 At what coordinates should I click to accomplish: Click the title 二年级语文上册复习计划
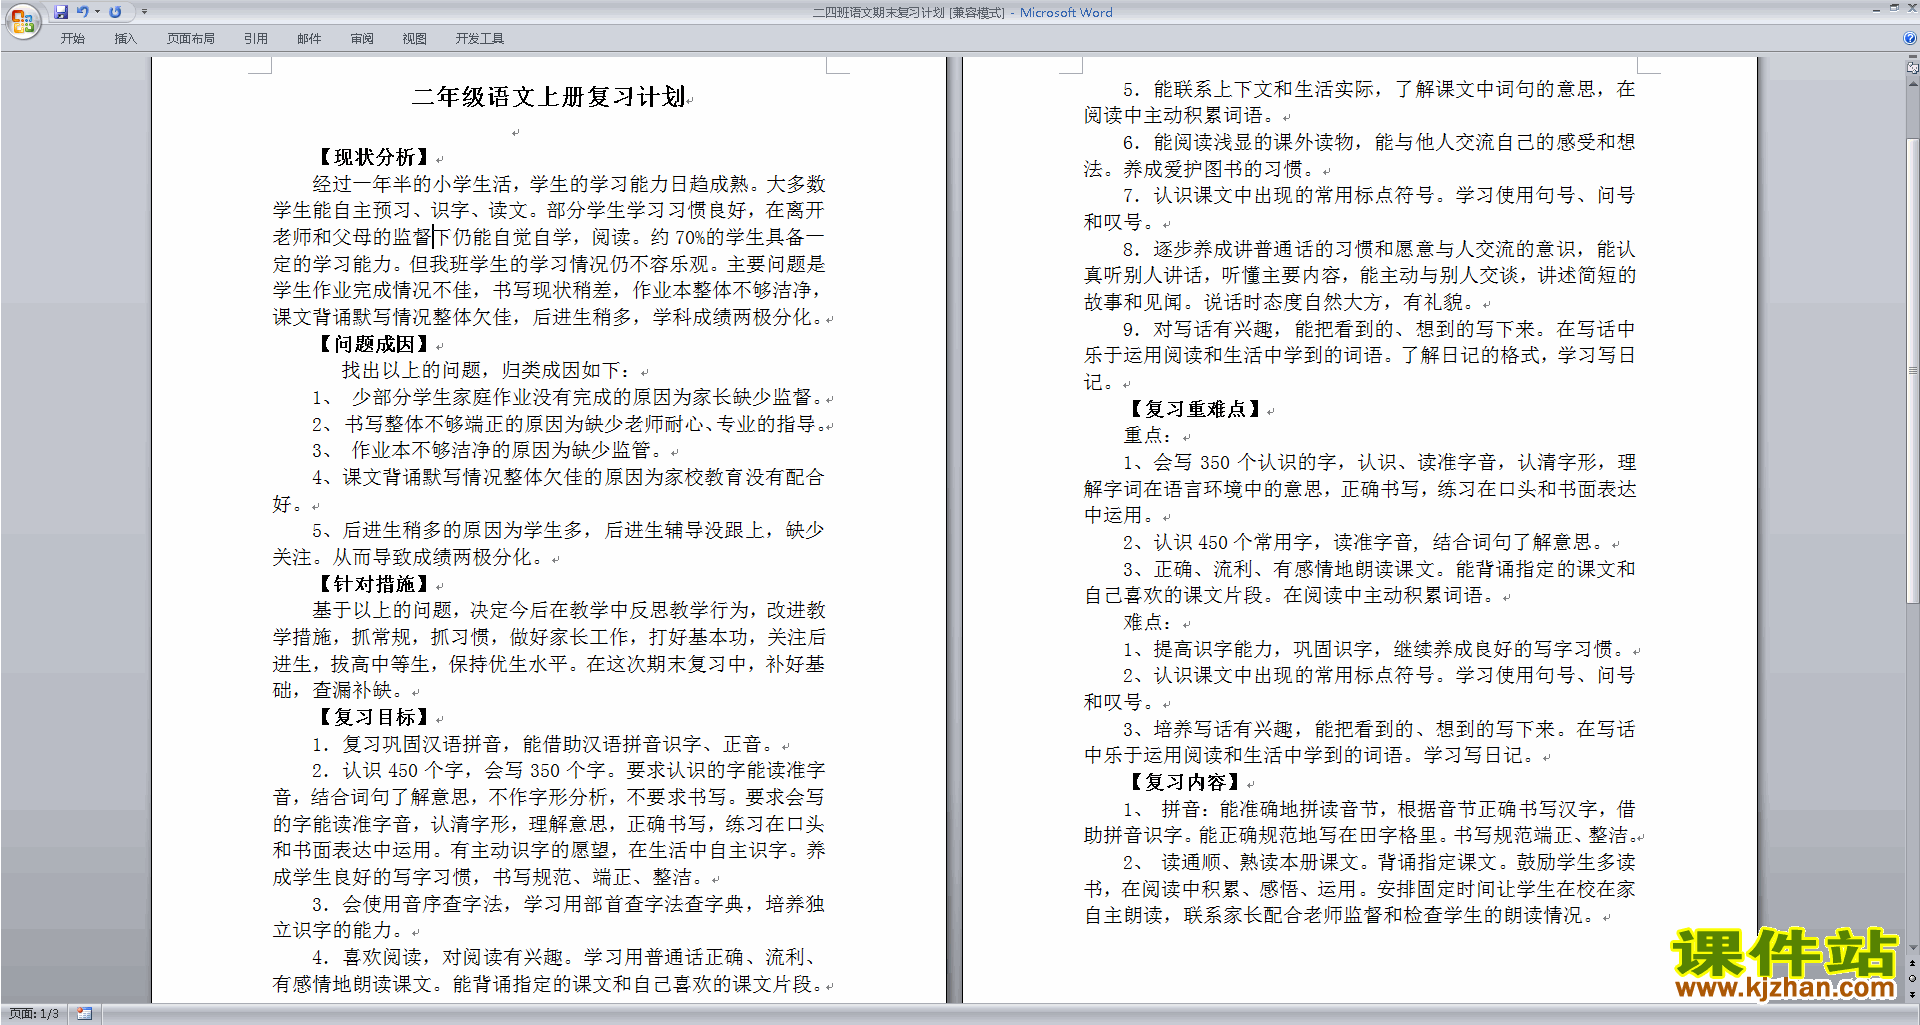[x=548, y=97]
